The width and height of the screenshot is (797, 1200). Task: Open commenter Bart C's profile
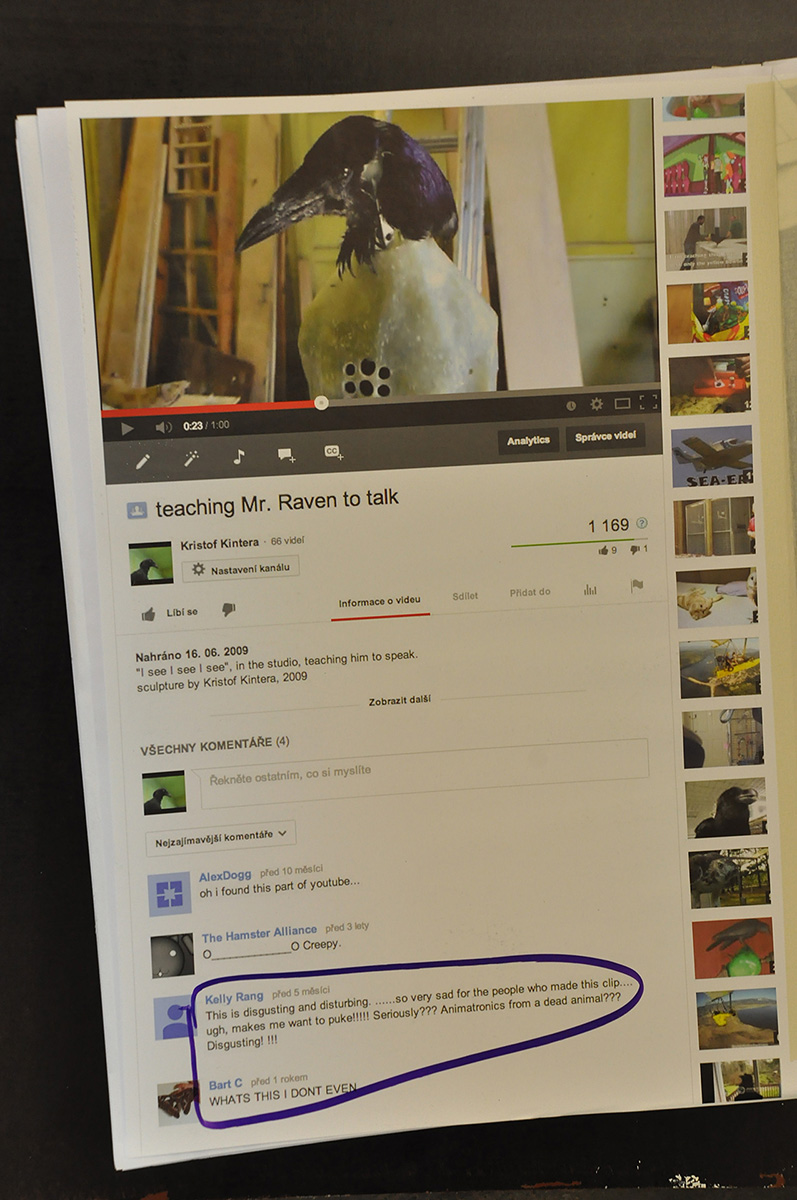point(225,1084)
